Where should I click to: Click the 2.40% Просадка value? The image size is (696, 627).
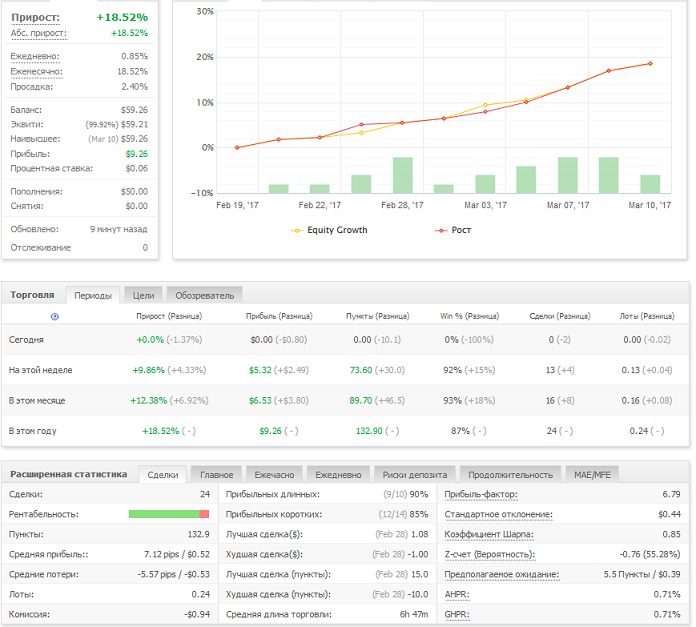tap(135, 87)
